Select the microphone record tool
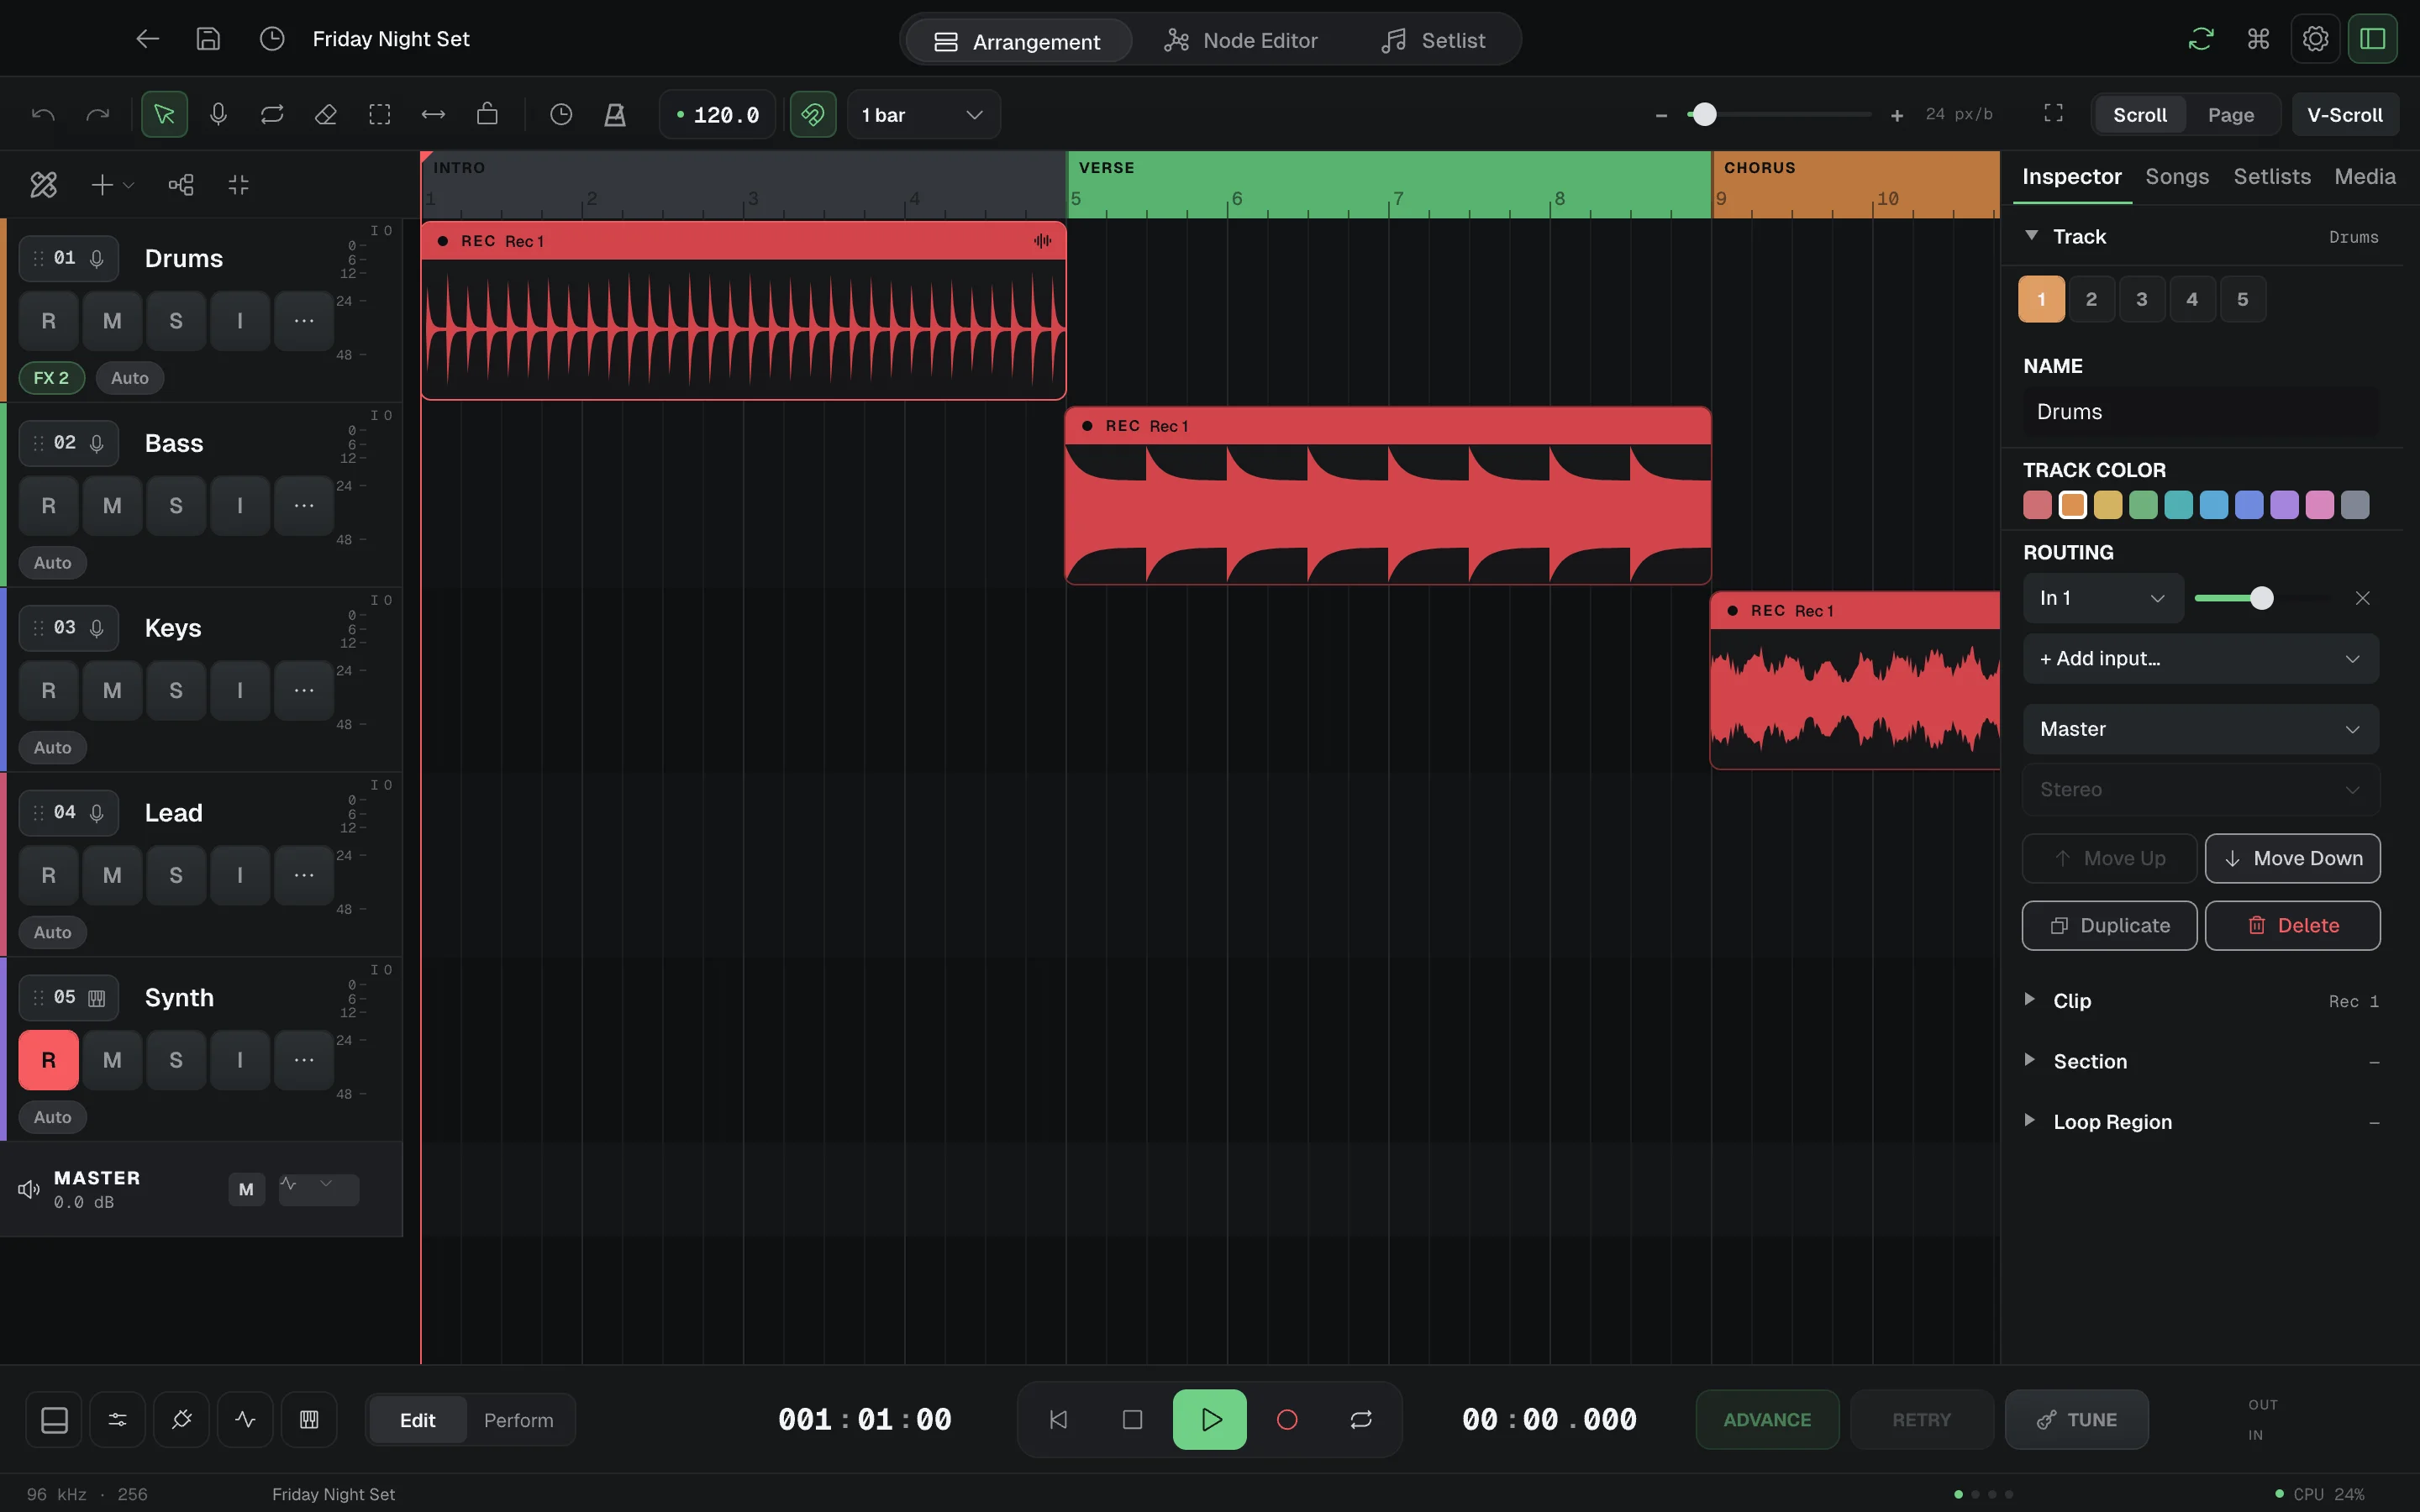Screen dimensions: 2420x1512 click(x=218, y=115)
